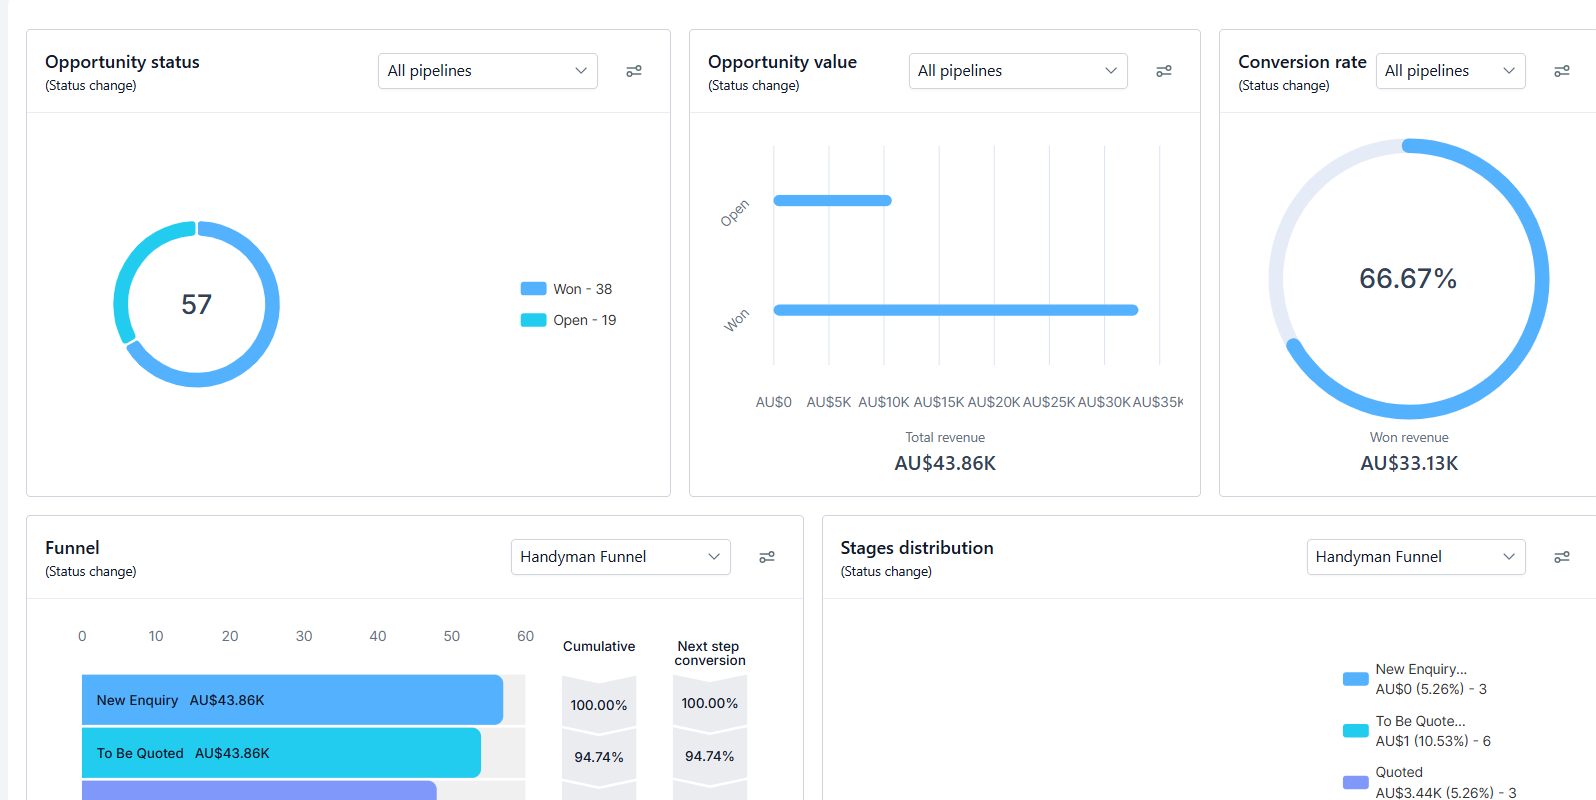Open Handyman Funnel dropdown in Stages distribution
This screenshot has width=1596, height=800.
[1416, 557]
